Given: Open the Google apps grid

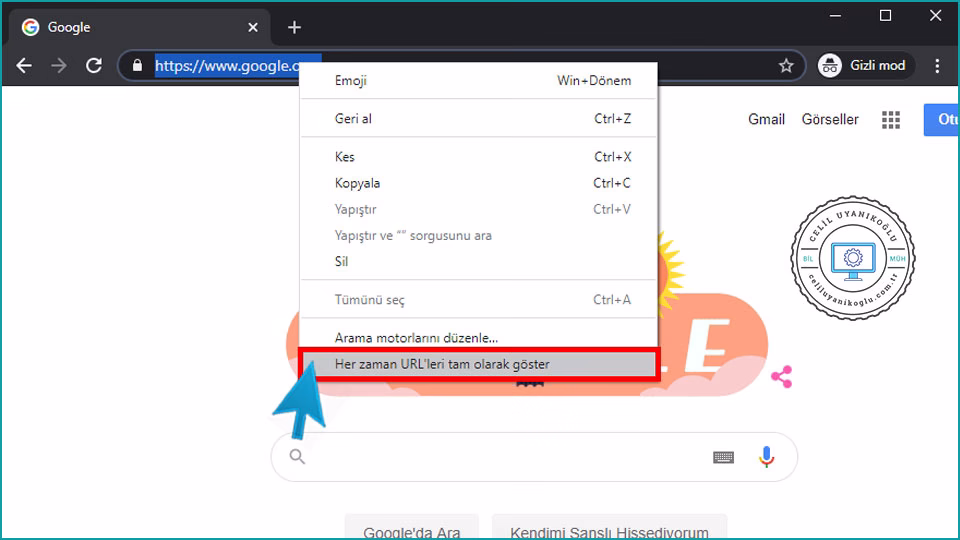Looking at the screenshot, I should point(891,119).
